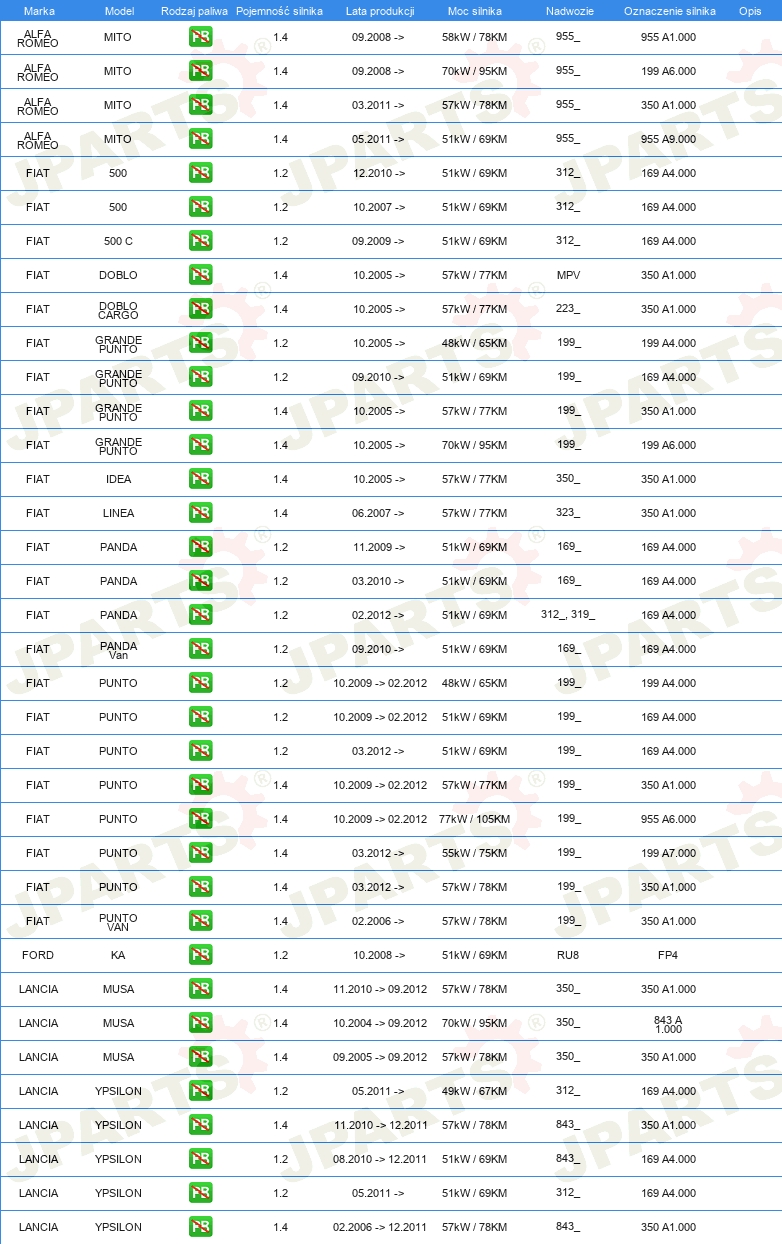
Task: Click the 323_ body code cell
Action: 568,513
